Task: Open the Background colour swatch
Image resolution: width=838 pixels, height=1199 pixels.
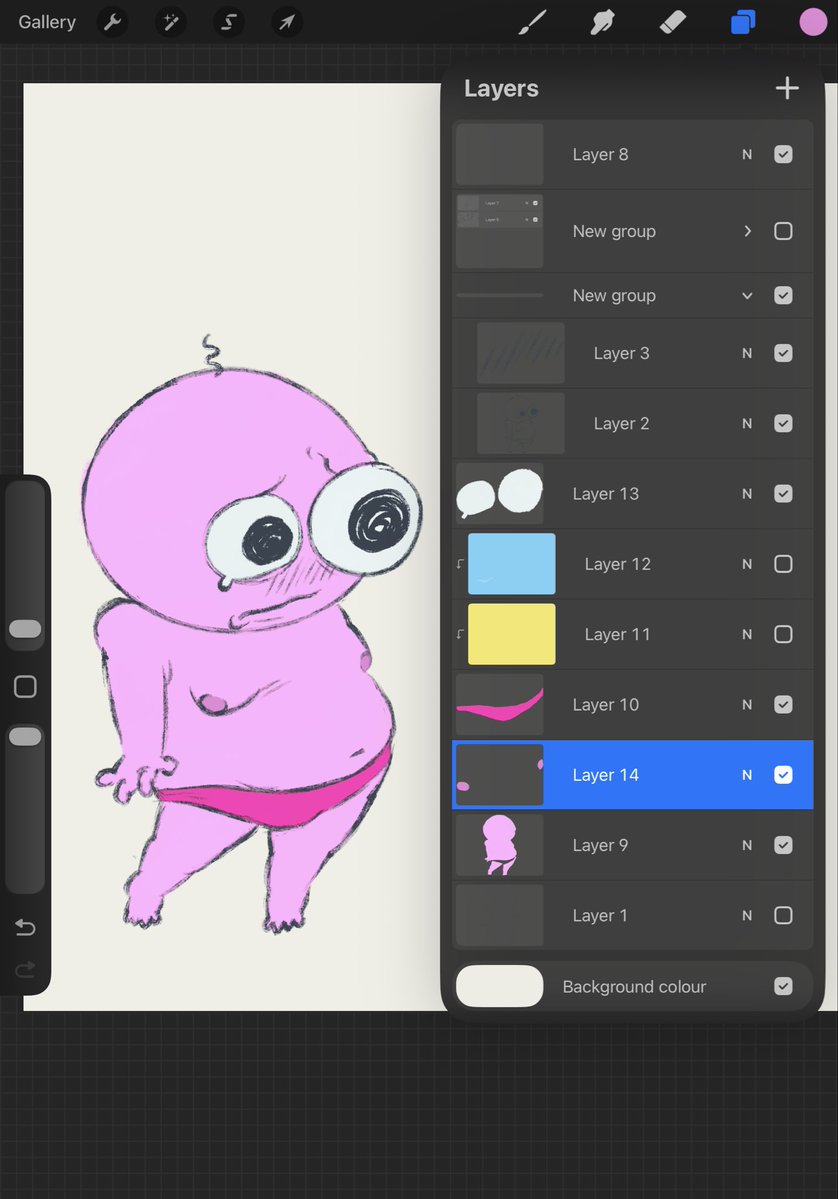Action: 499,986
